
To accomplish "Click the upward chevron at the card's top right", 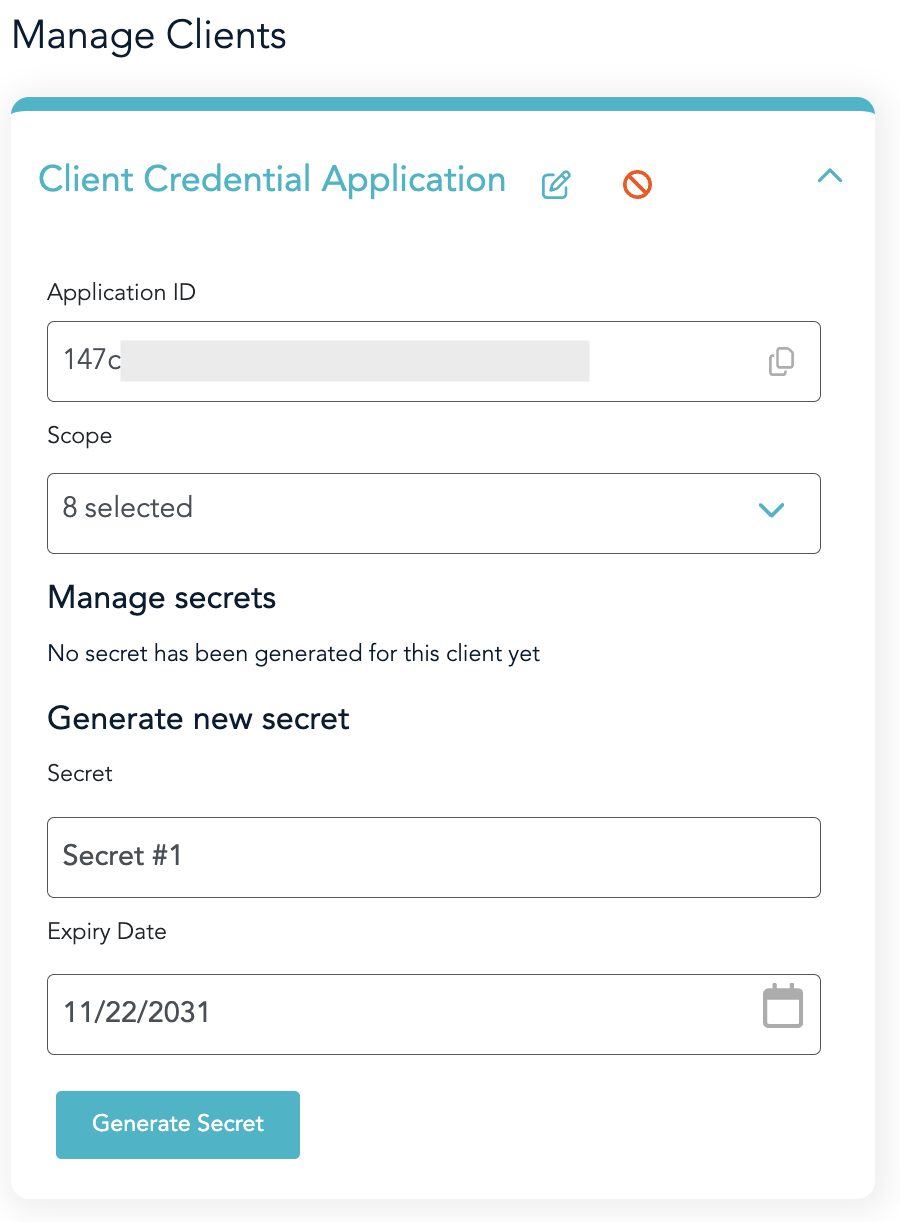I will point(829,176).
